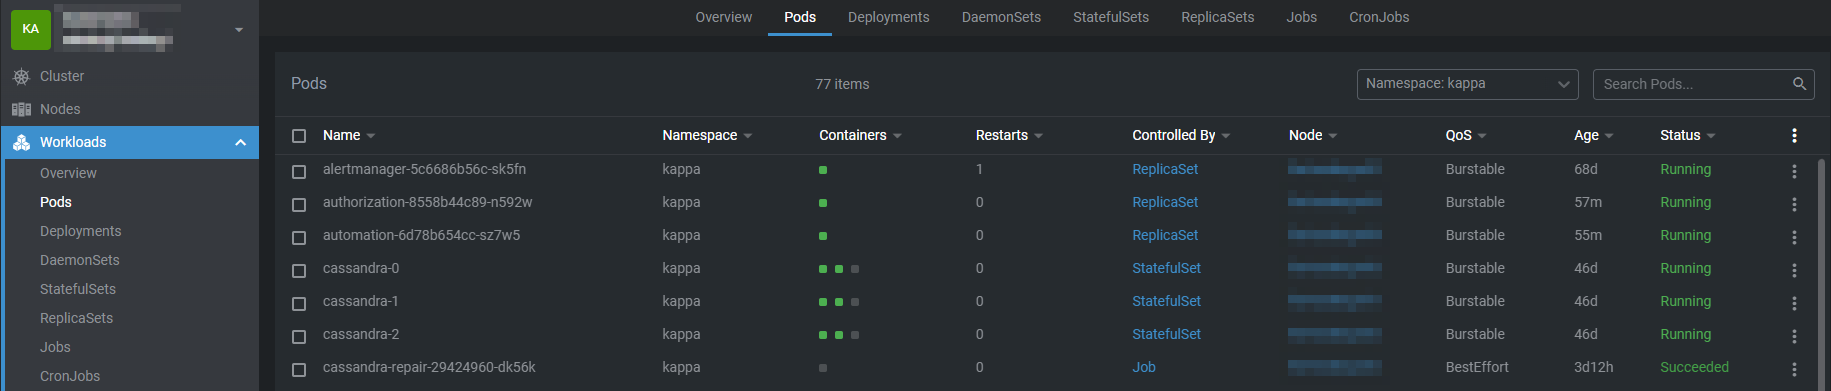The width and height of the screenshot is (1831, 391).
Task: Open StatefulSets in the sidebar
Action: click(78, 289)
